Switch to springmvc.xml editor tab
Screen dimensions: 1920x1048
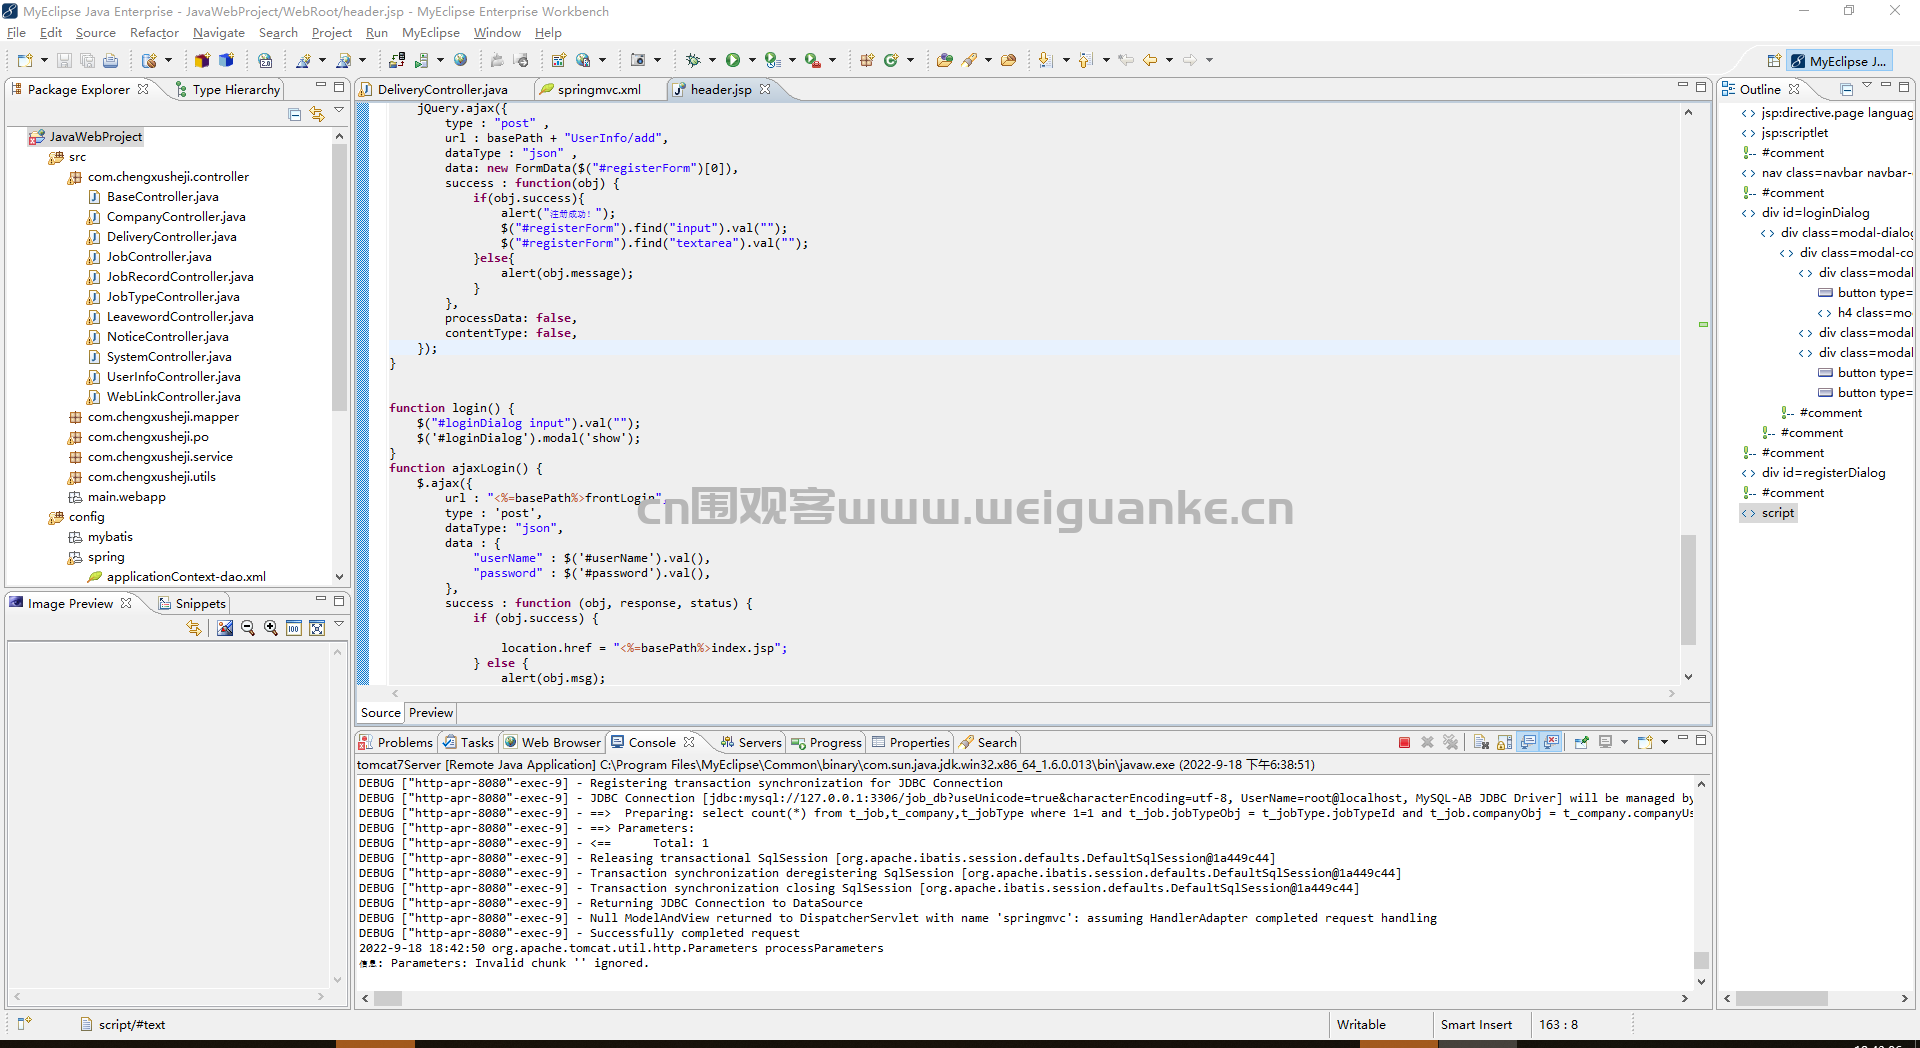598,89
